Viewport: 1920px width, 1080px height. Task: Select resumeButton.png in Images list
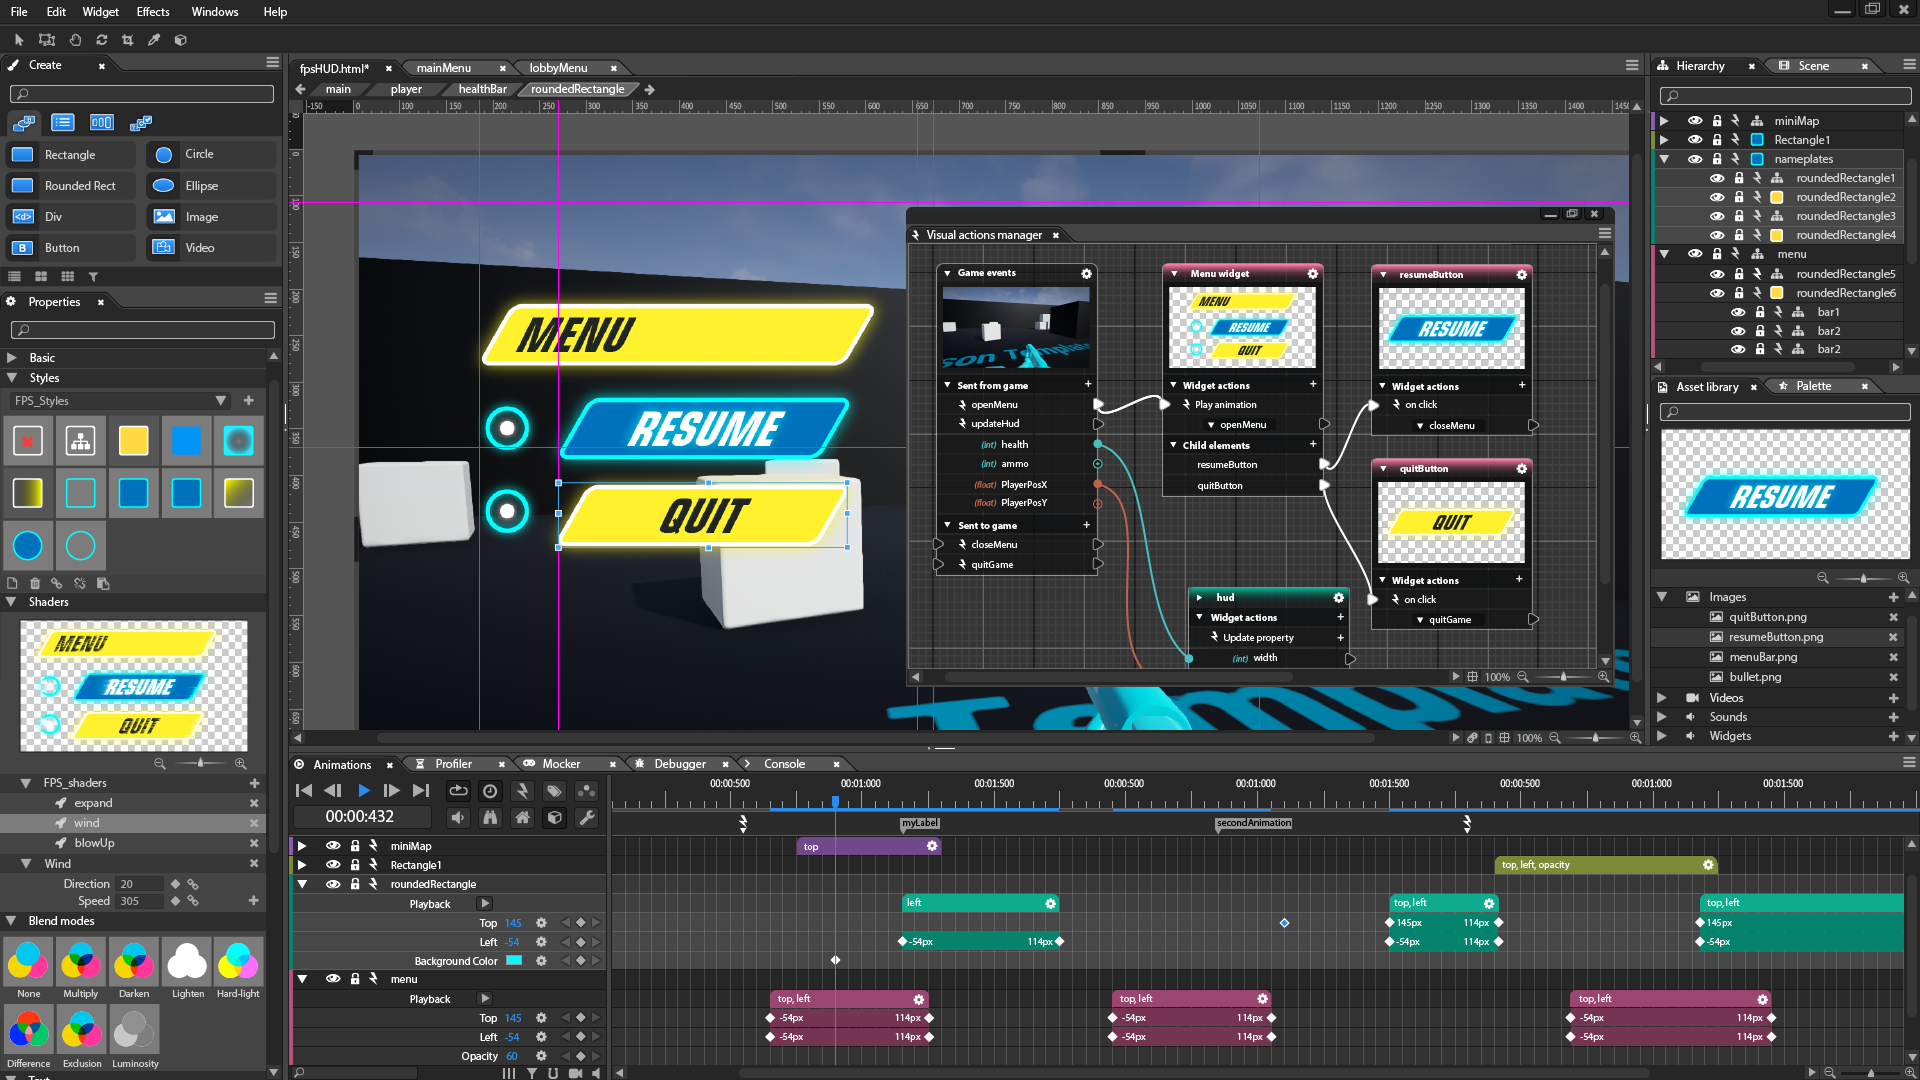tap(1776, 637)
